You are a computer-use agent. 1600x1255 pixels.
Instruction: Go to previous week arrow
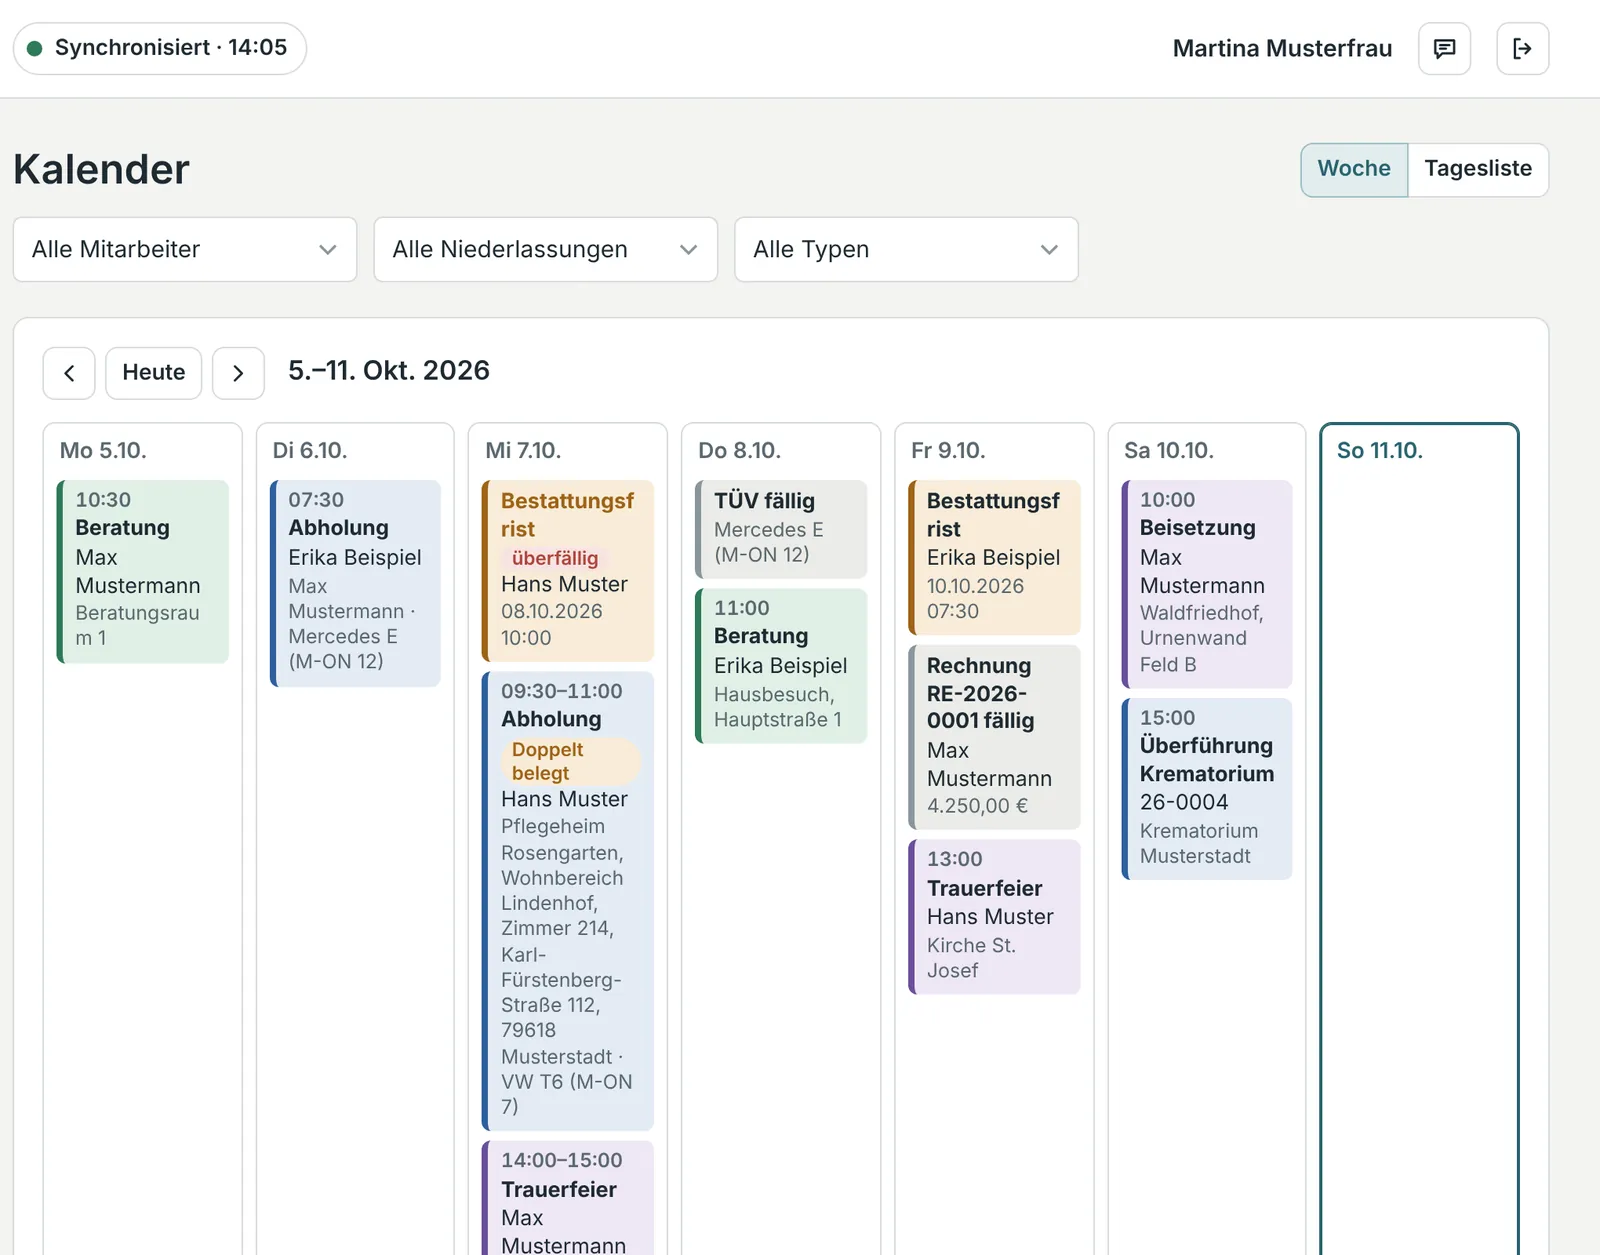coord(69,373)
